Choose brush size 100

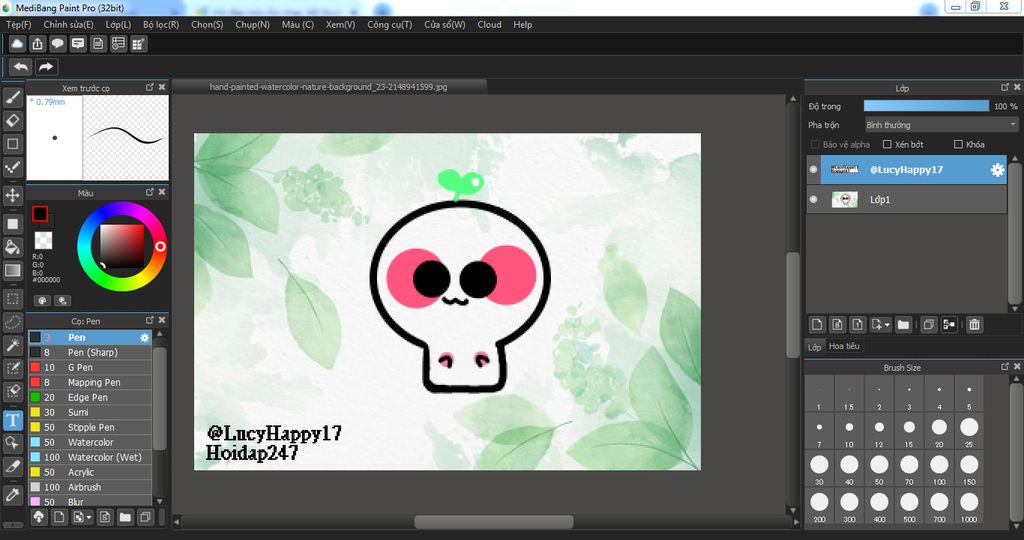939,469
